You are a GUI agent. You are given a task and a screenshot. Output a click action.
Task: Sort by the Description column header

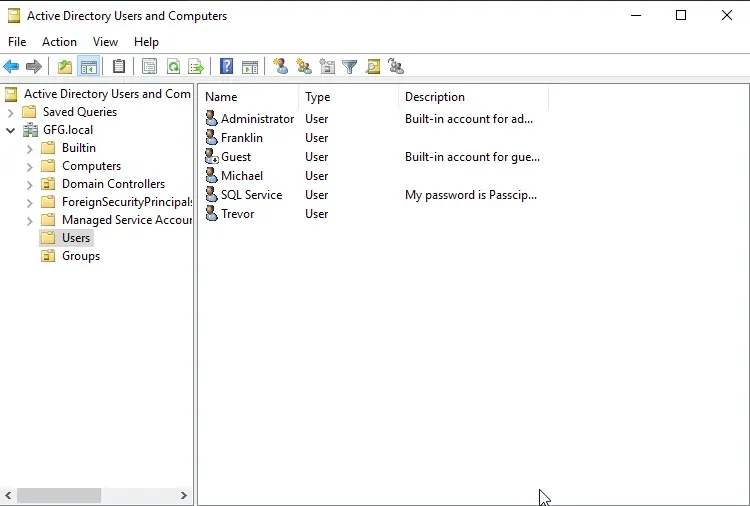(x=474, y=97)
